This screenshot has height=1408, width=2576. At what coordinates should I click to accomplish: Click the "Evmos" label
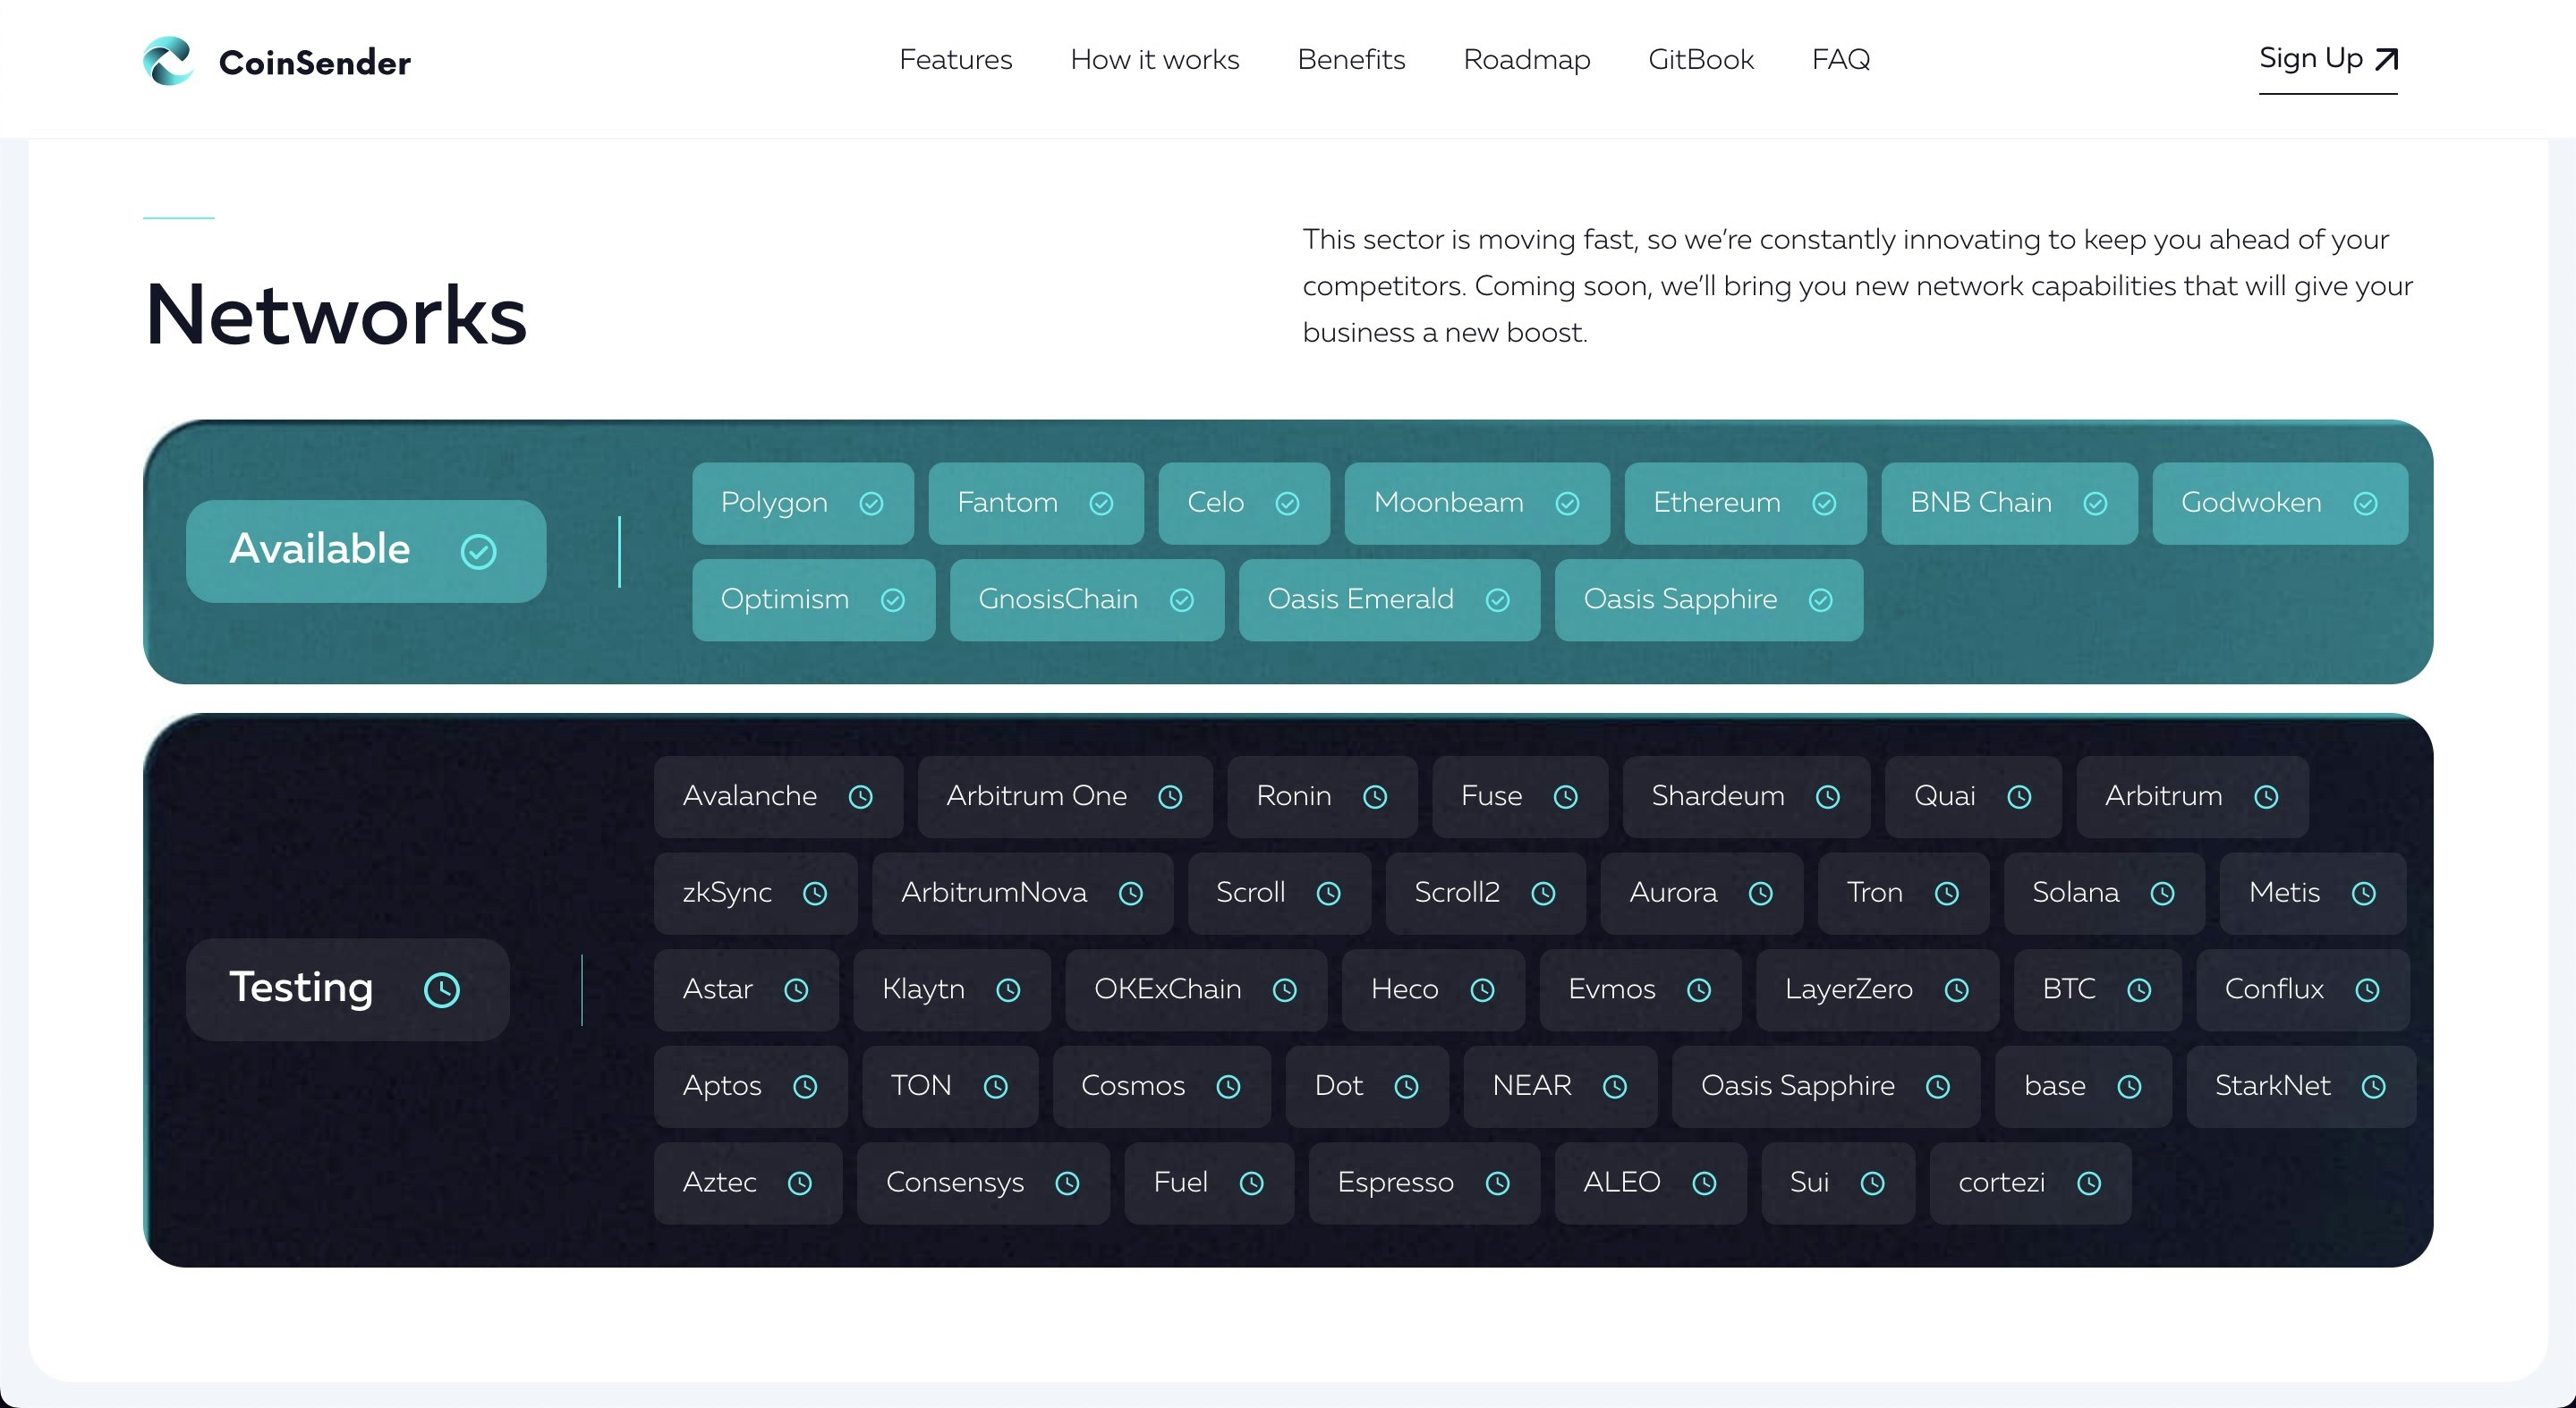[1611, 989]
